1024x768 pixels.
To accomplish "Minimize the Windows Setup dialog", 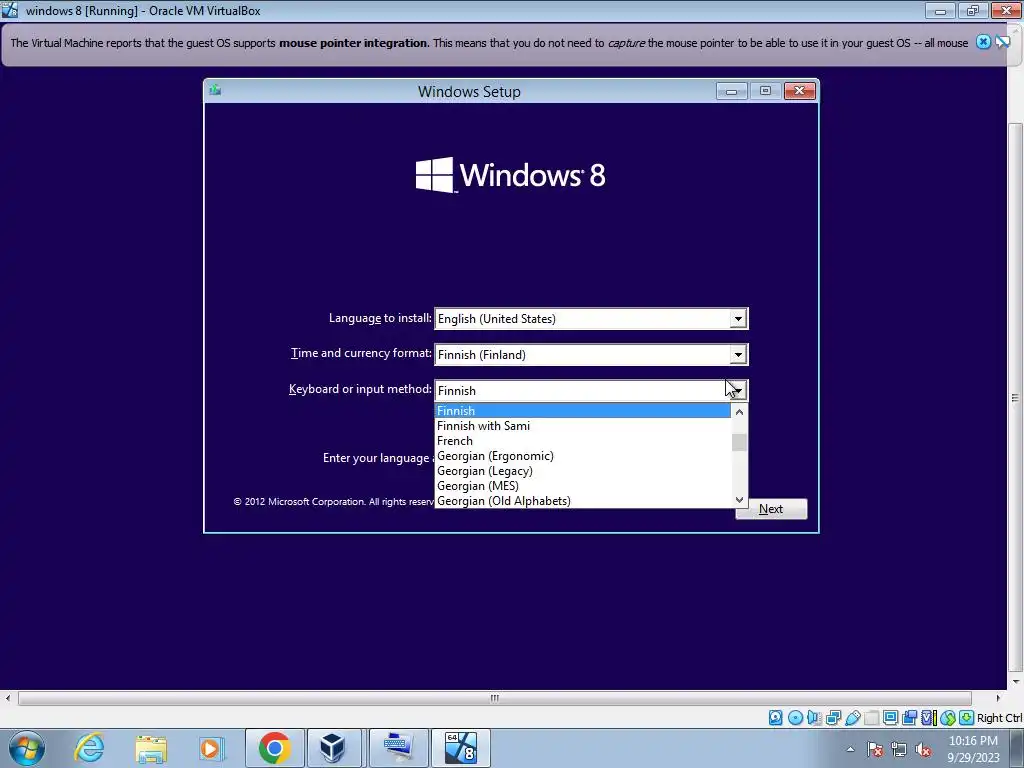I will coord(731,91).
